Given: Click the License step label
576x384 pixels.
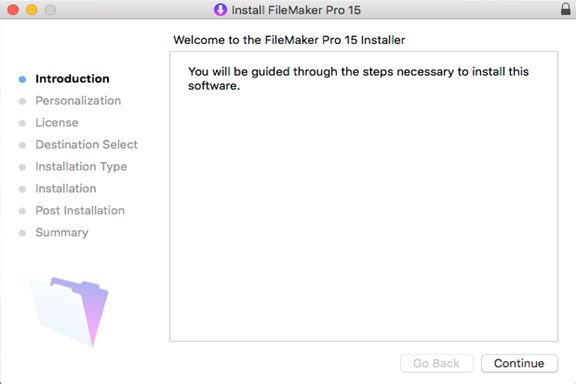Looking at the screenshot, I should coord(57,123).
